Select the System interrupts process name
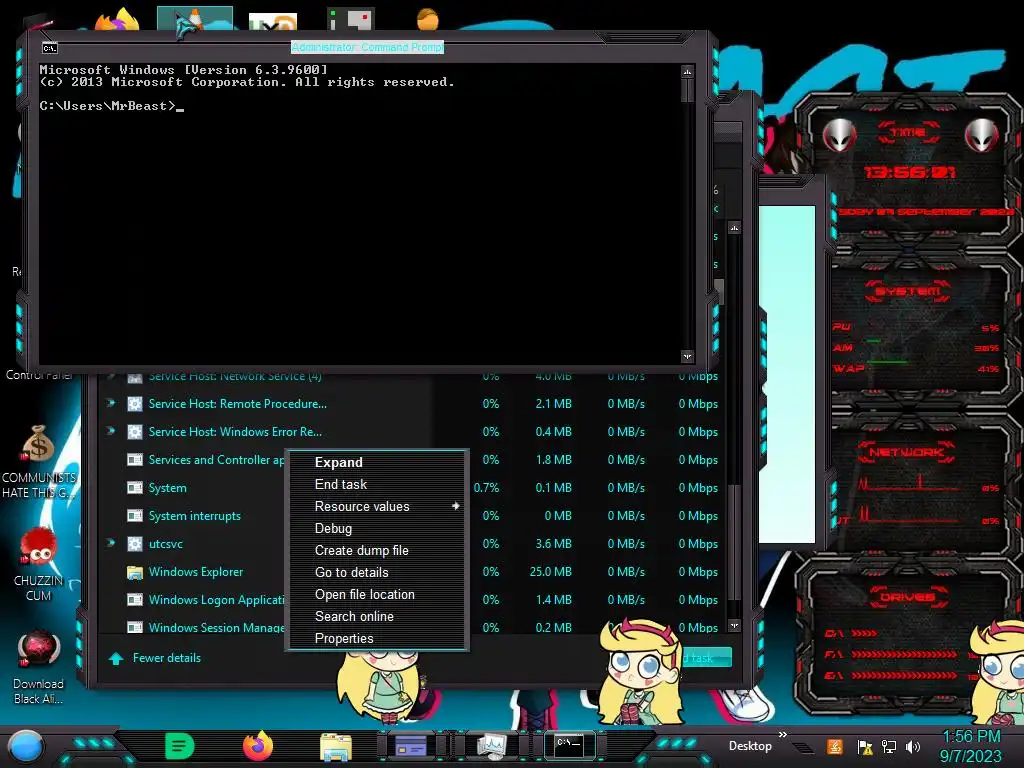1024x768 pixels. [195, 516]
